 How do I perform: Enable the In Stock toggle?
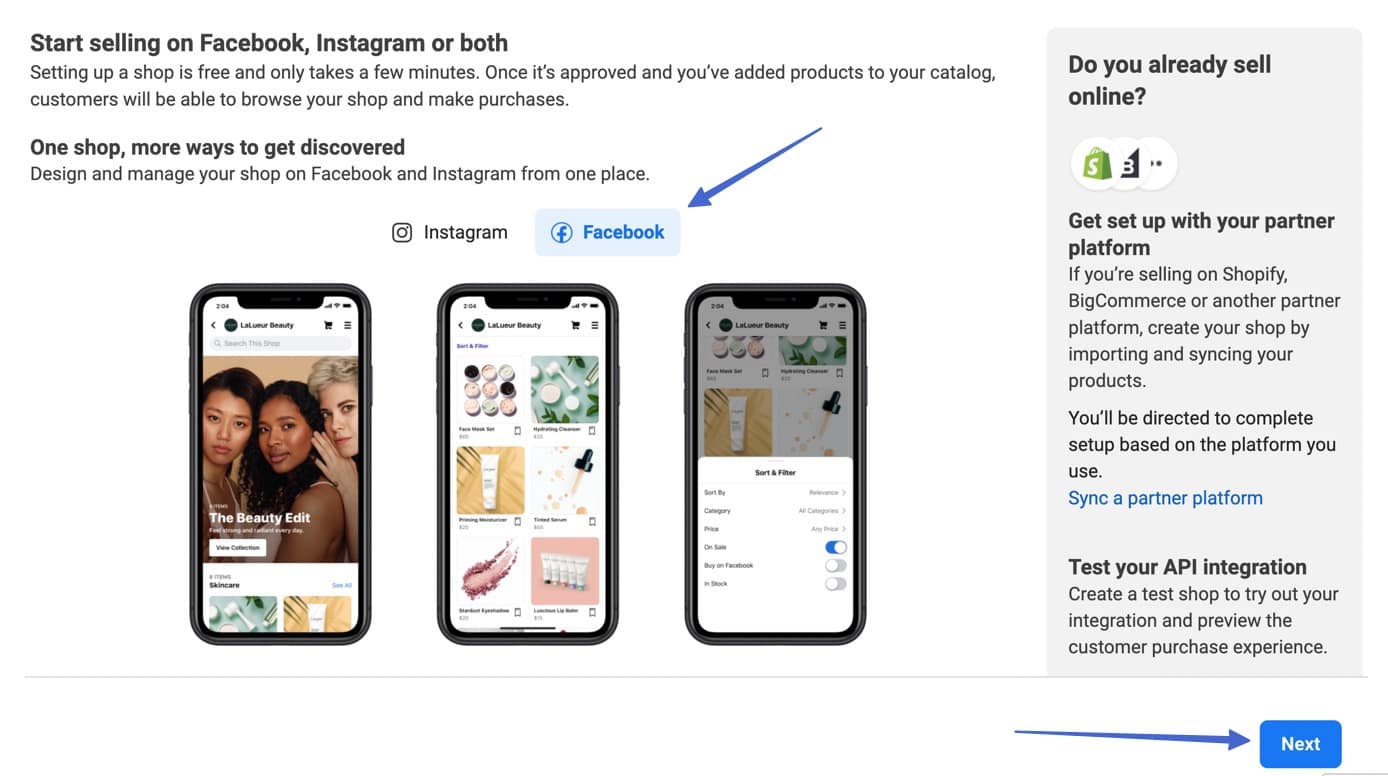(835, 584)
